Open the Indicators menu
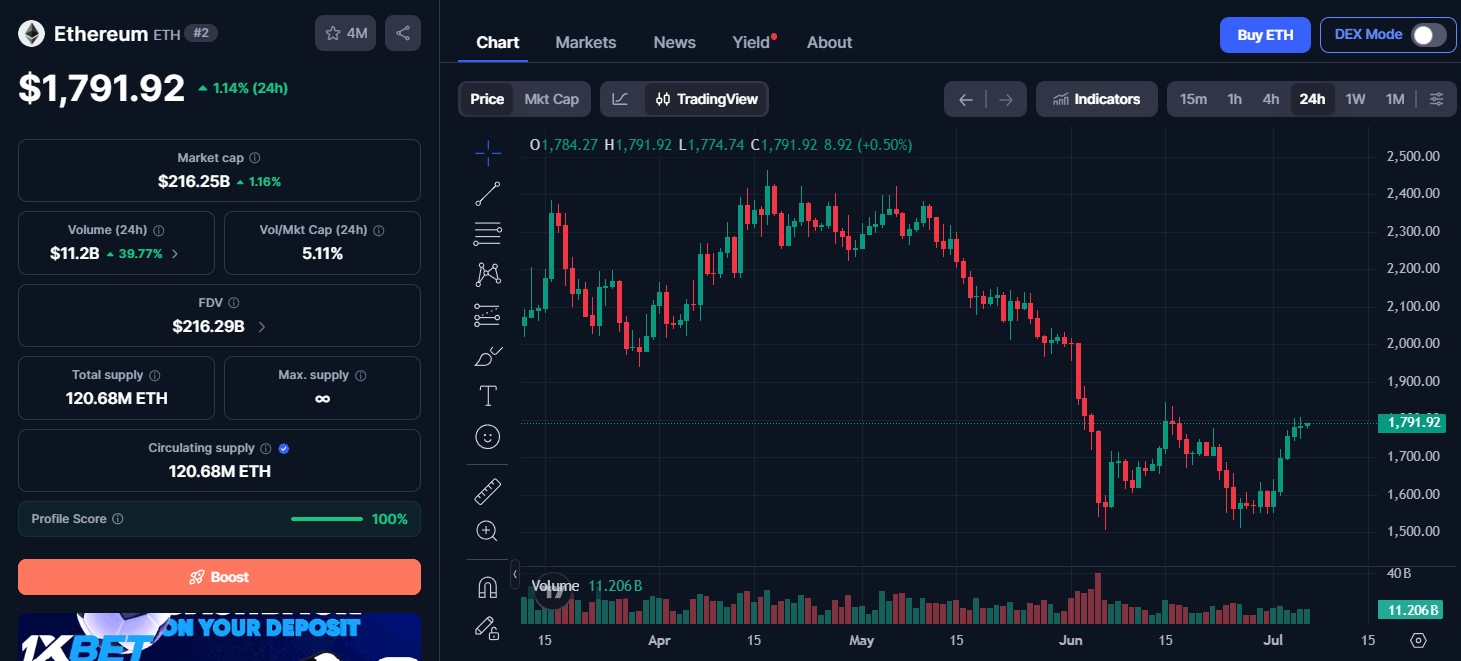Screen dimensions: 1461x661 (1097, 99)
